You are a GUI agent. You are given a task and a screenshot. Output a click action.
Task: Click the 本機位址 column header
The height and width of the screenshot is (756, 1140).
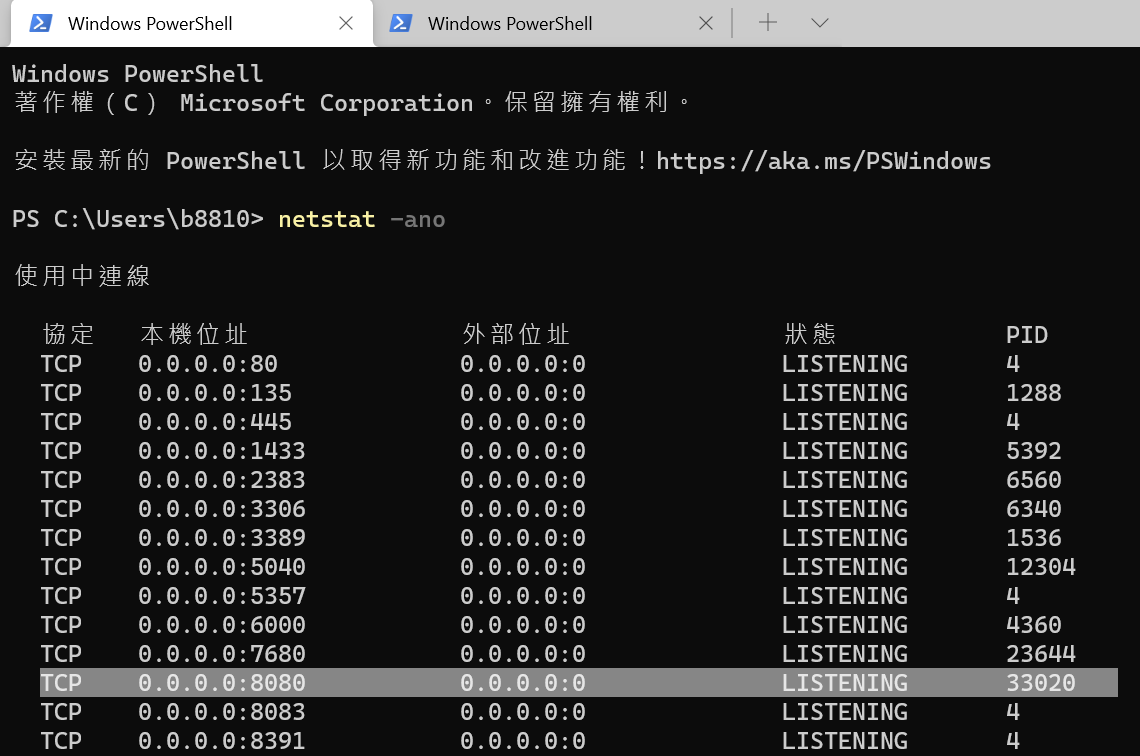[194, 334]
